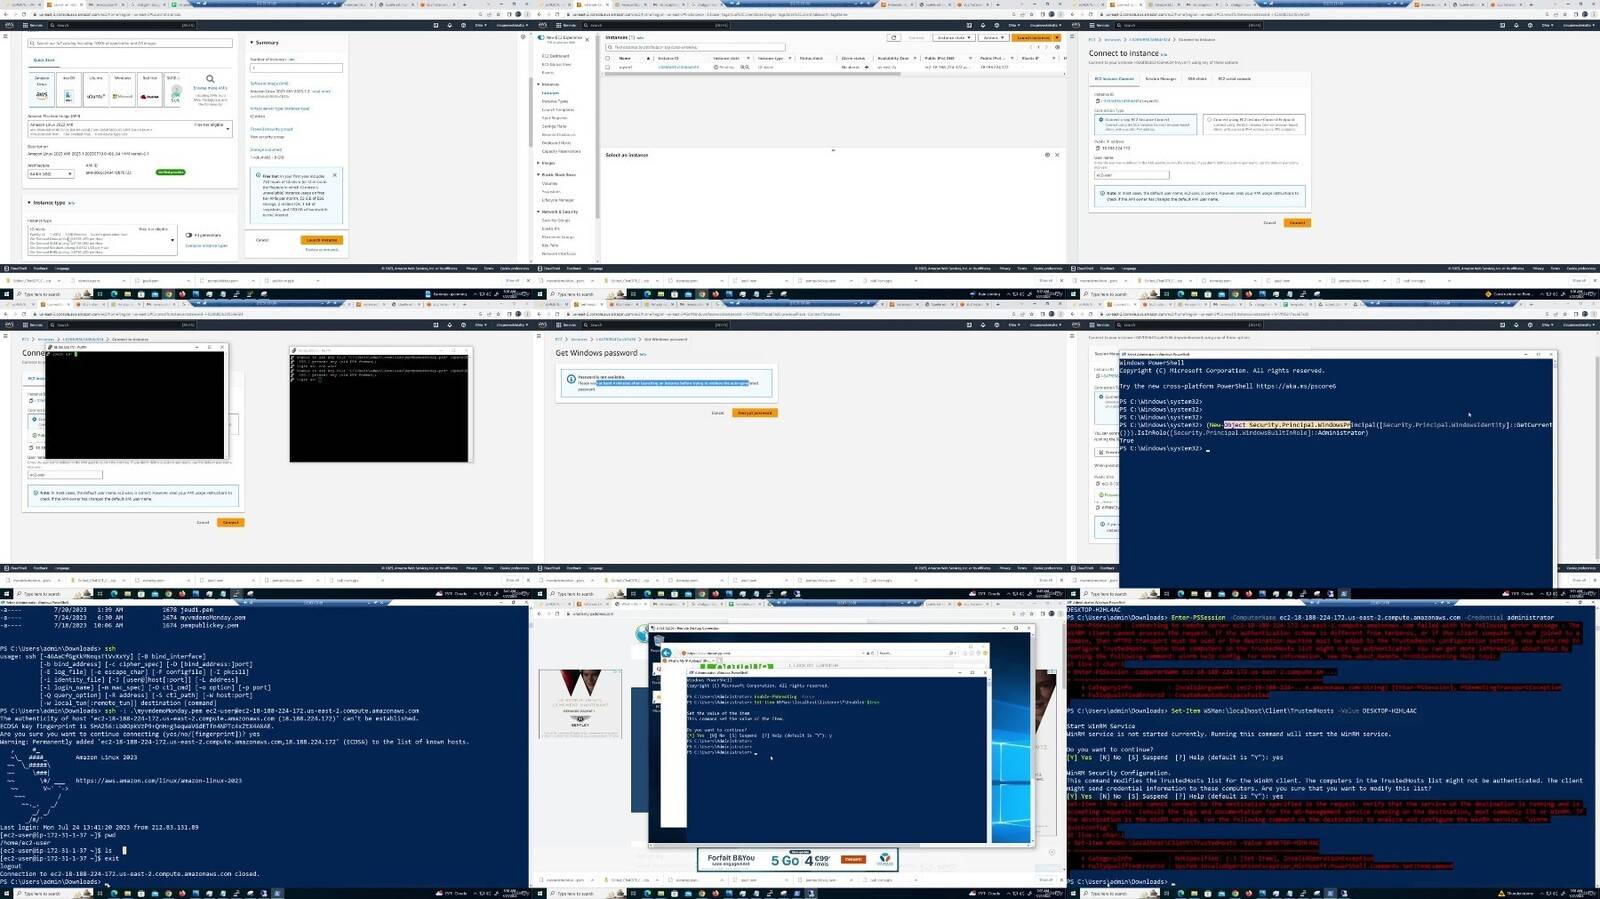The height and width of the screenshot is (899, 1600).
Task: Click Connect below the EC2 Instance Connect form
Action: tap(1297, 223)
